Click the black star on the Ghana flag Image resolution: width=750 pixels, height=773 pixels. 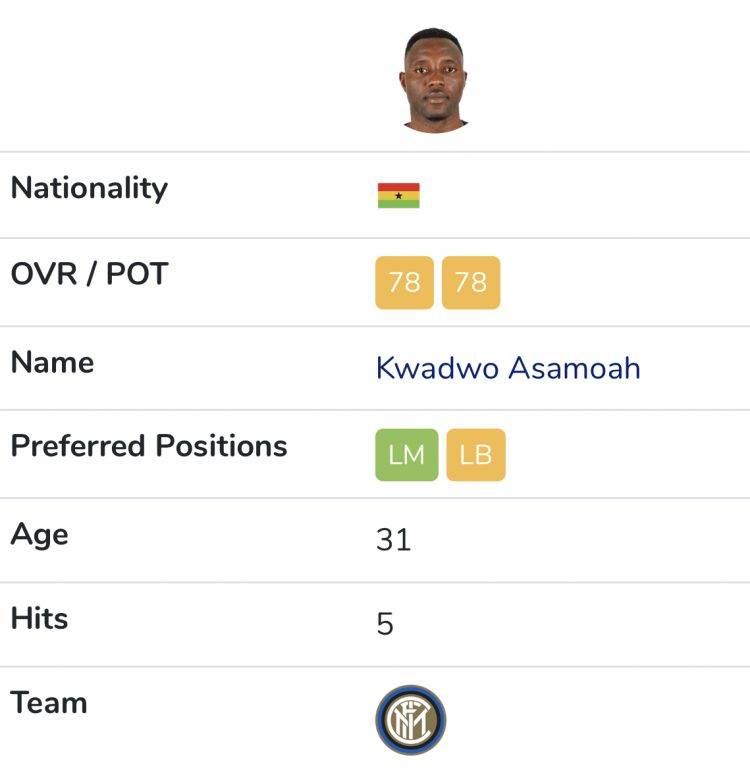[398, 196]
